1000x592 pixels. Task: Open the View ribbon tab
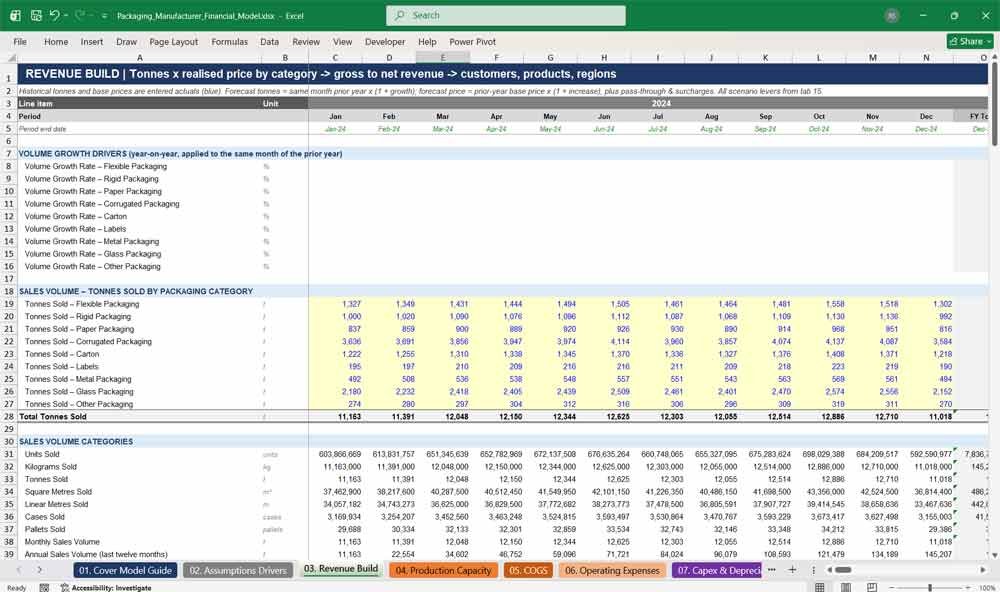click(342, 41)
